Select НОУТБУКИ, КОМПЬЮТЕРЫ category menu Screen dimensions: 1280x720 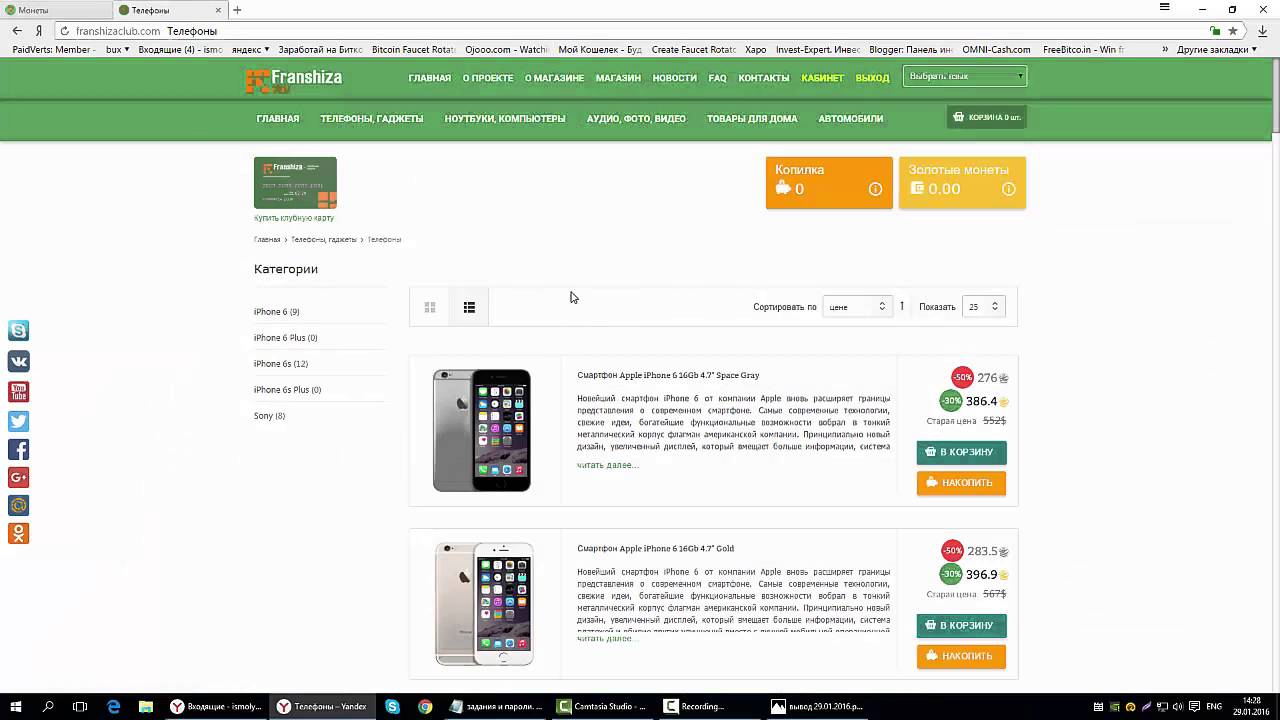pos(505,118)
